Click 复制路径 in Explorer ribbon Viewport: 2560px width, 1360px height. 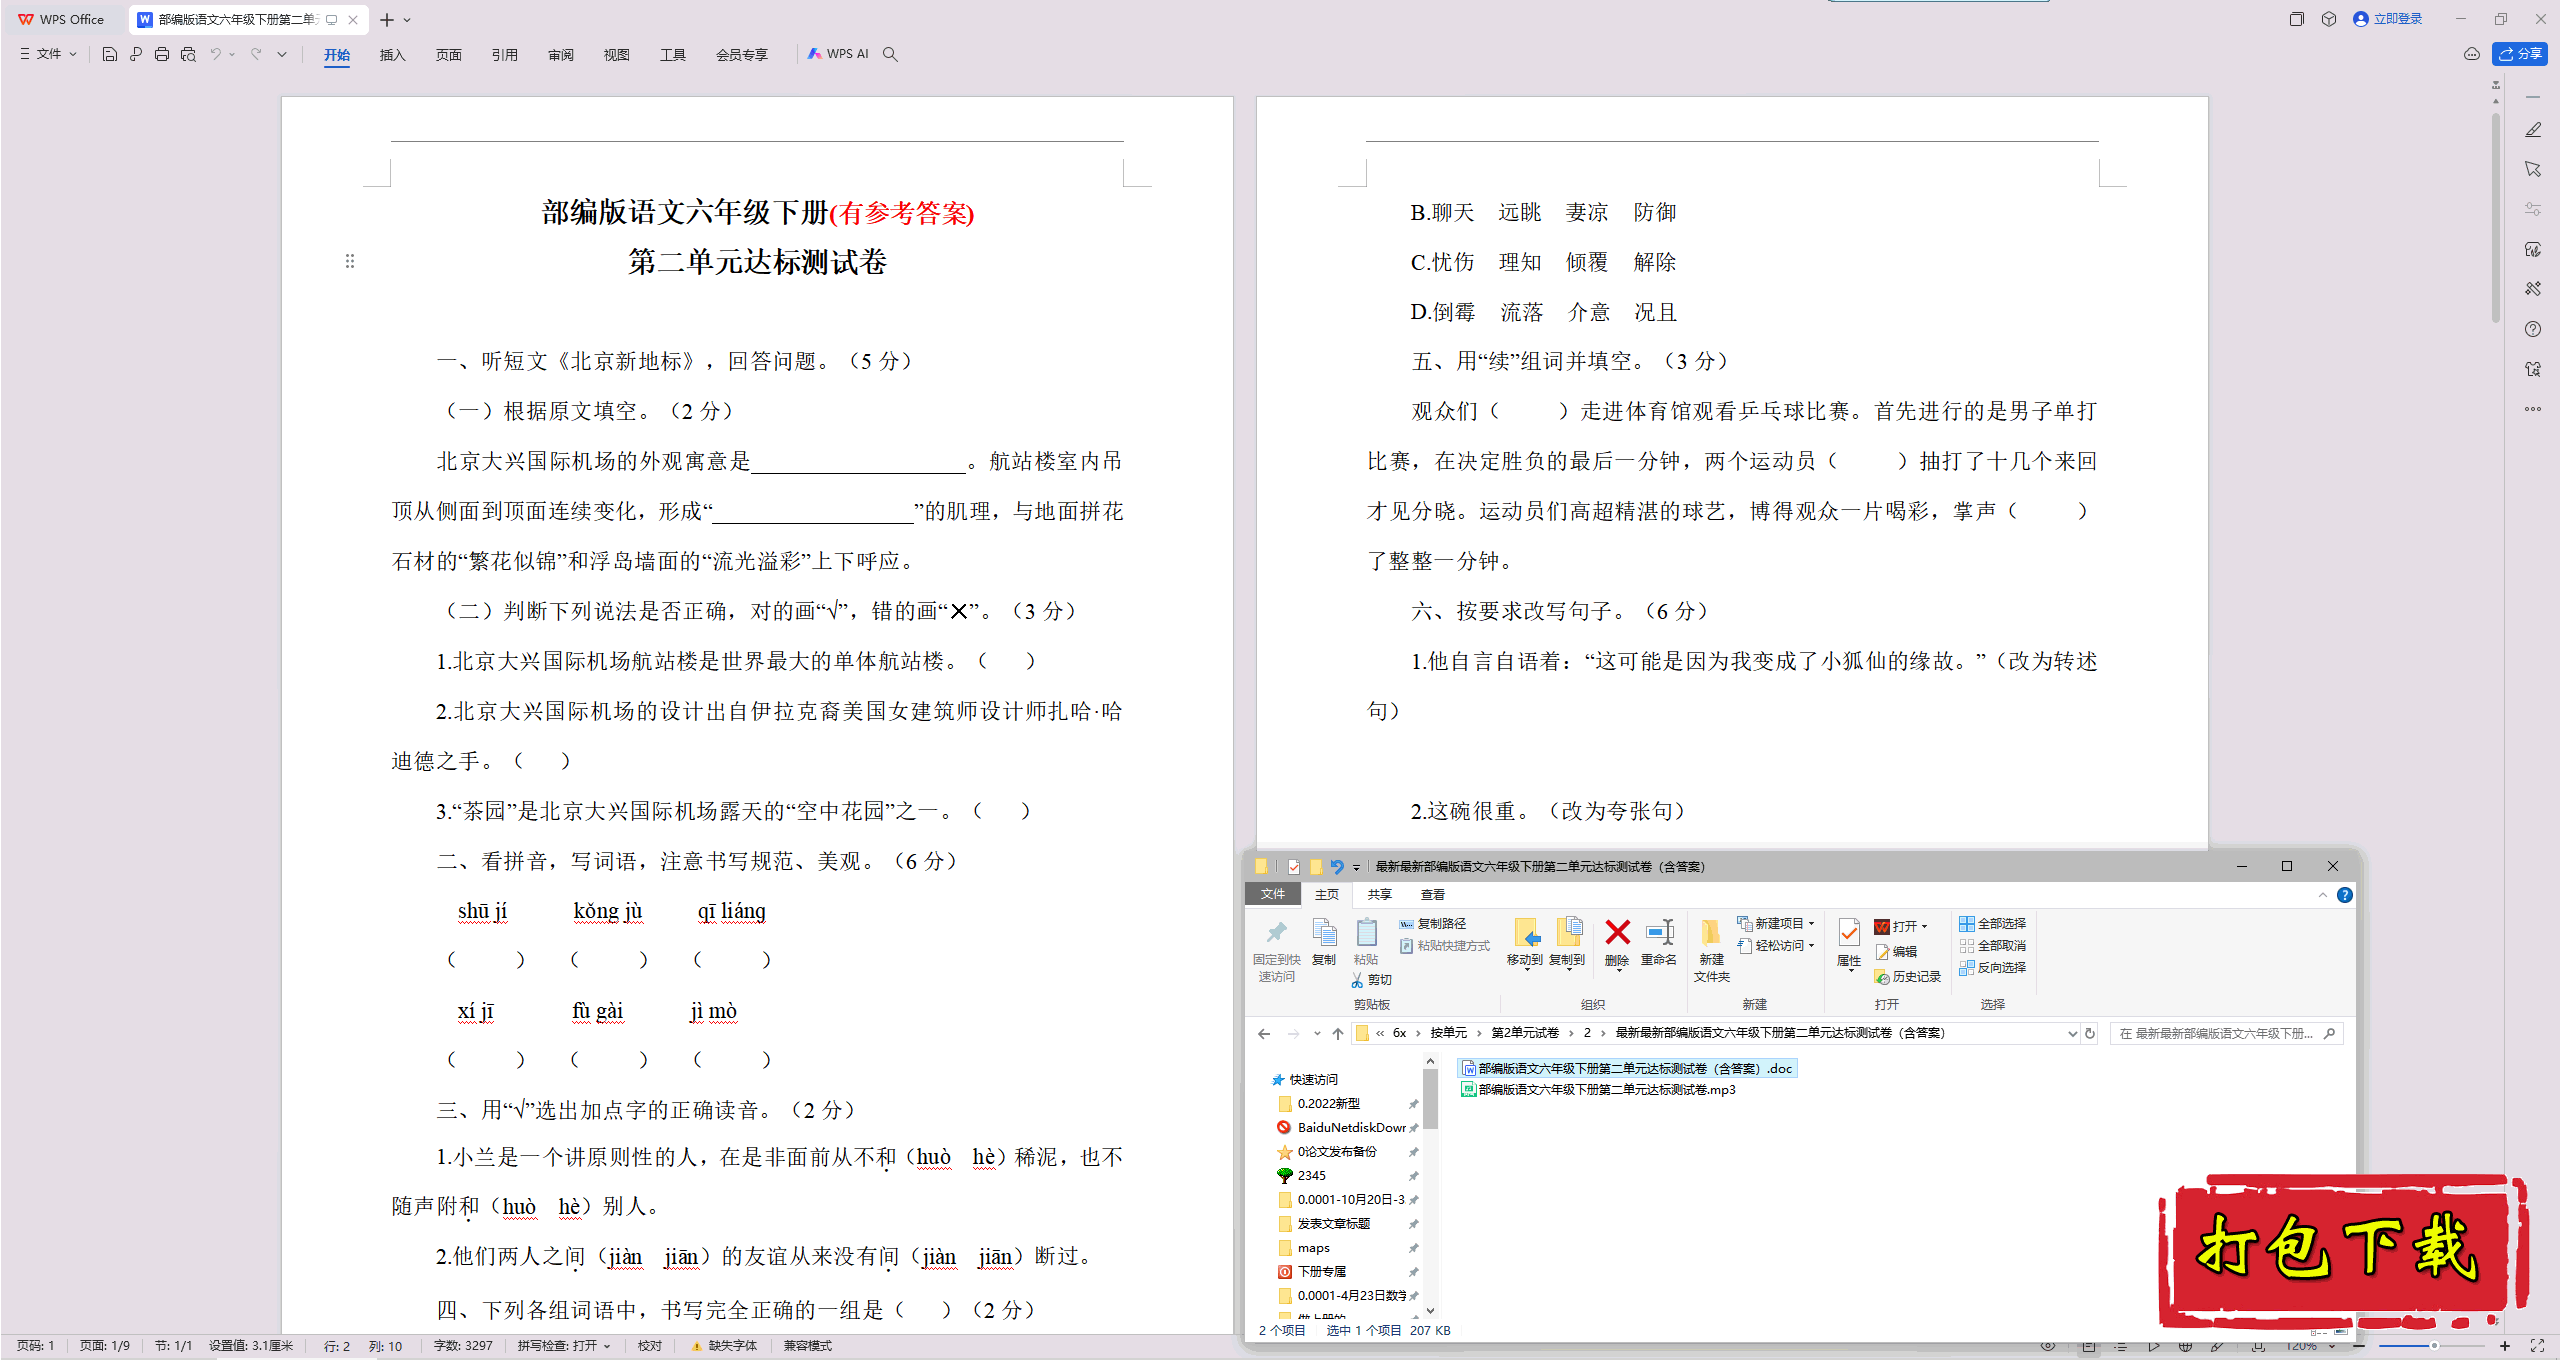point(1433,923)
